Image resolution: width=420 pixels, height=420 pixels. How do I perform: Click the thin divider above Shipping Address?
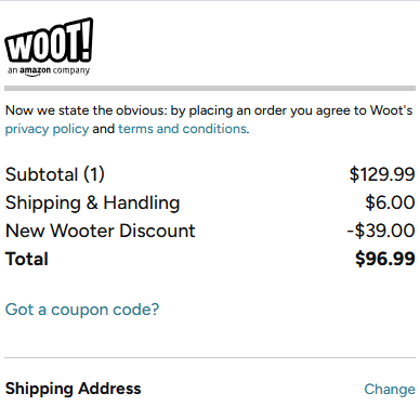coord(210,358)
